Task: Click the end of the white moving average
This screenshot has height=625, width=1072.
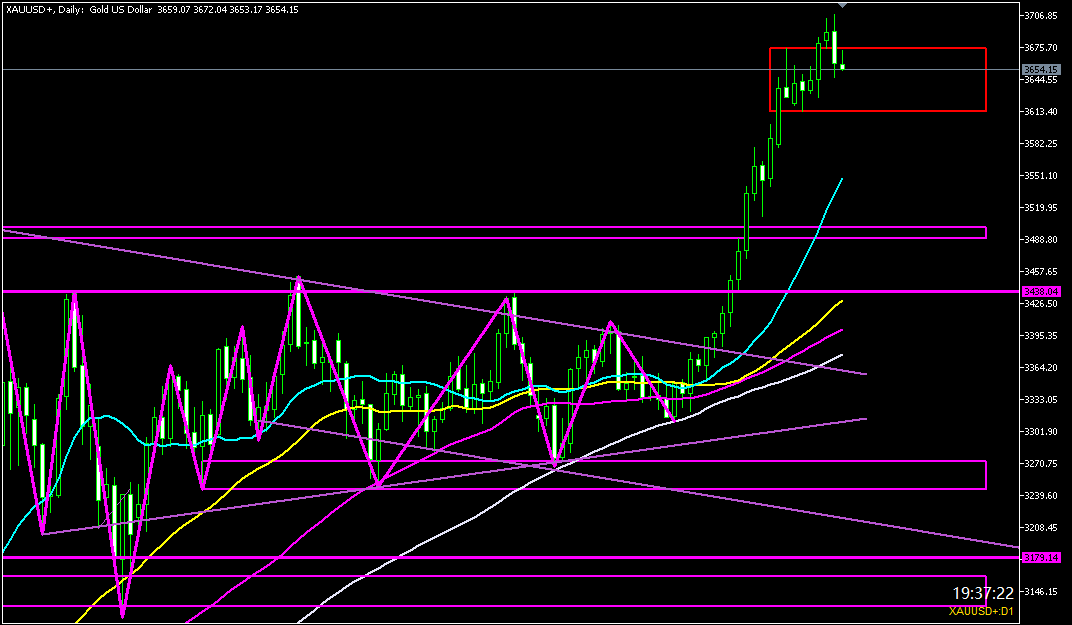Action: point(841,355)
